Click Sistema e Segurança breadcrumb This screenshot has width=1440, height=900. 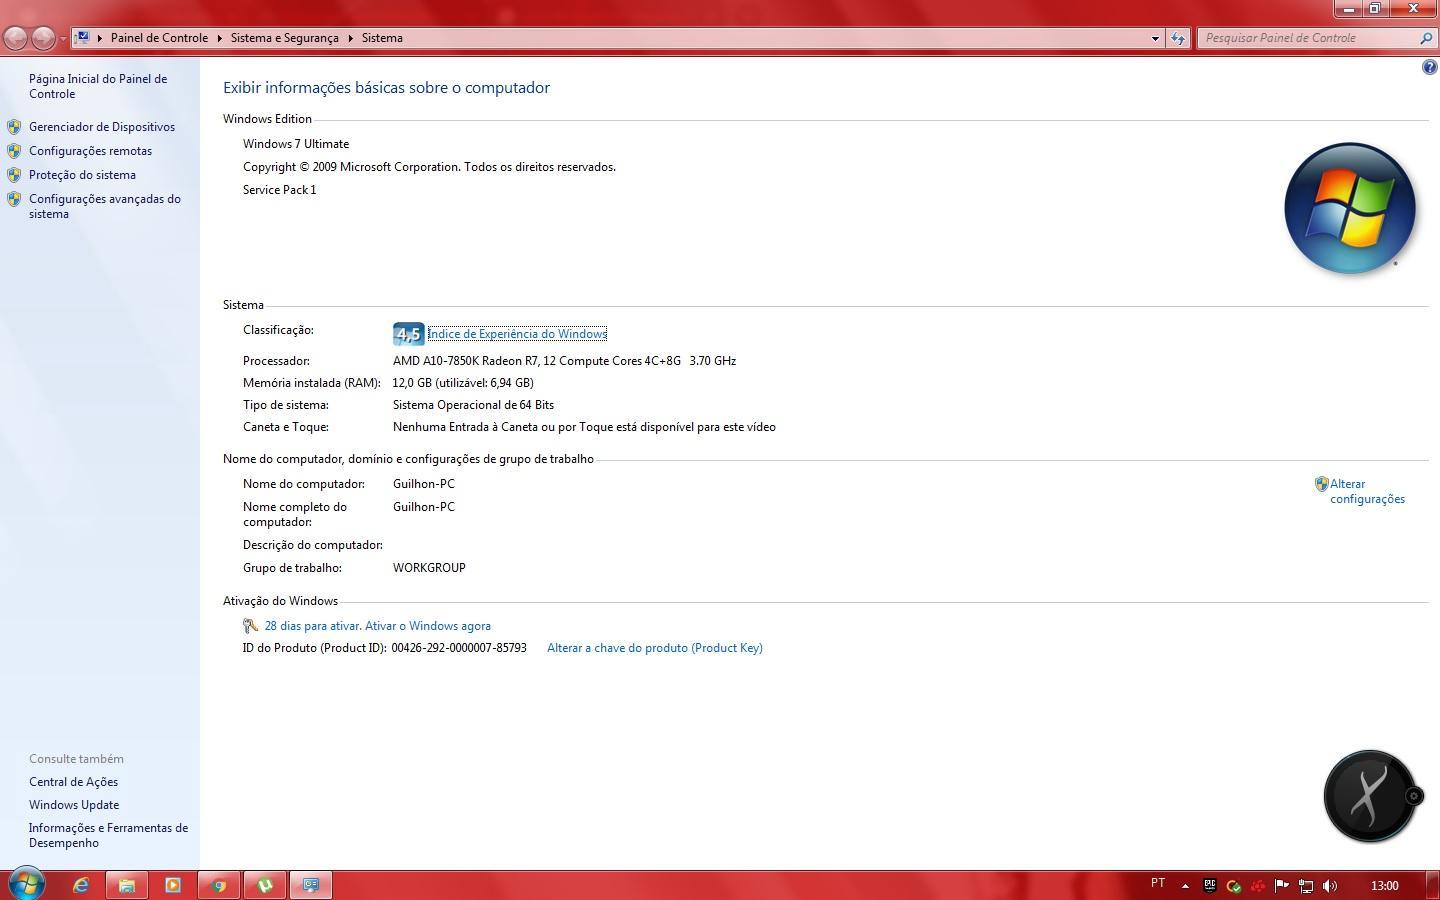[x=285, y=38]
